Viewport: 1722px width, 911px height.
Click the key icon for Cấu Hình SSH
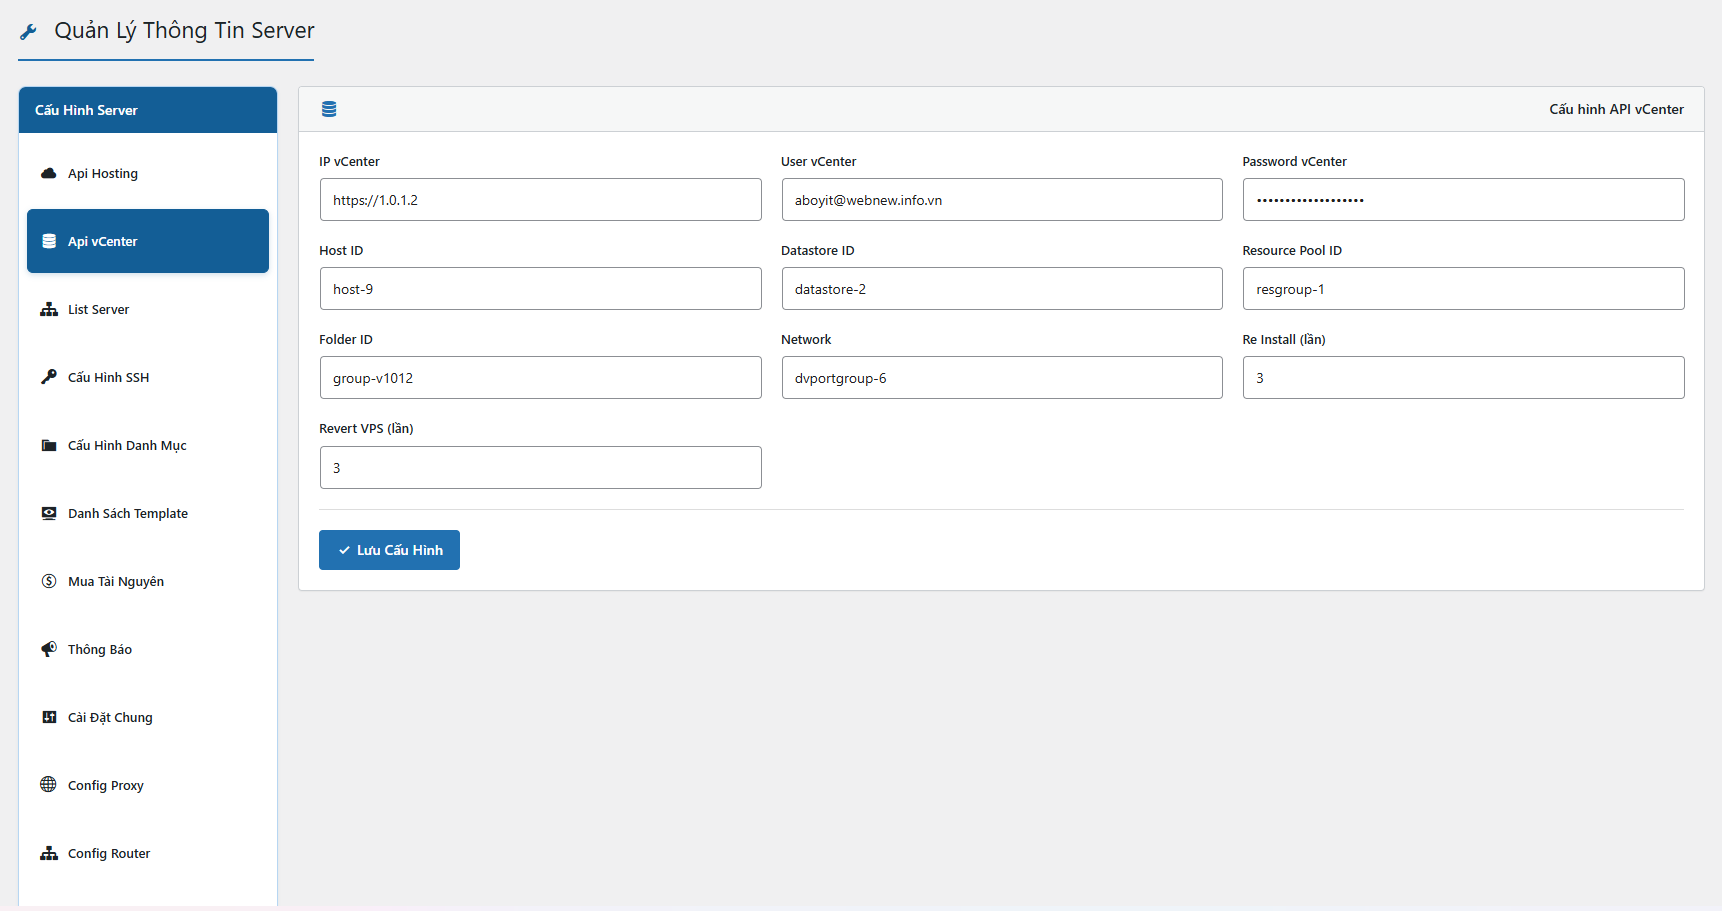tap(48, 377)
